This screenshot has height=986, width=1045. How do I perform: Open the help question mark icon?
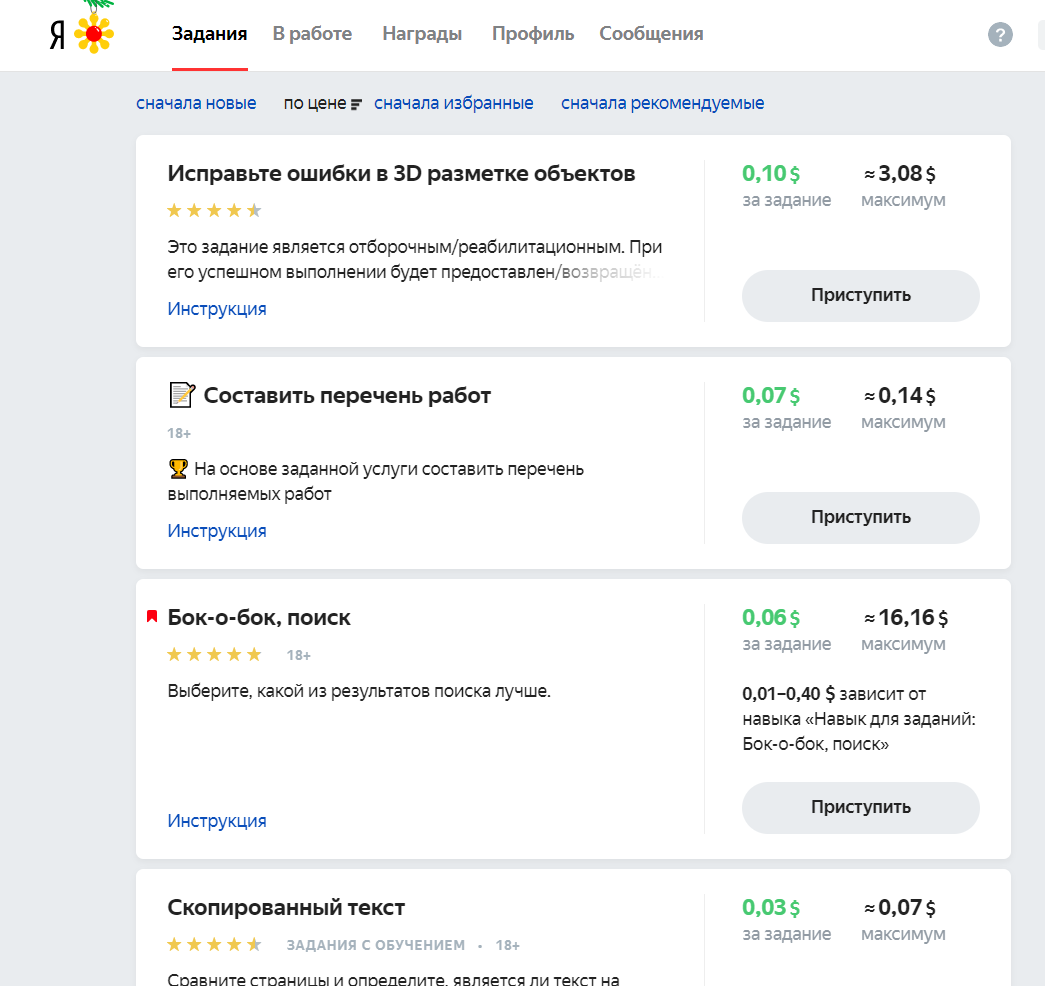[1000, 35]
